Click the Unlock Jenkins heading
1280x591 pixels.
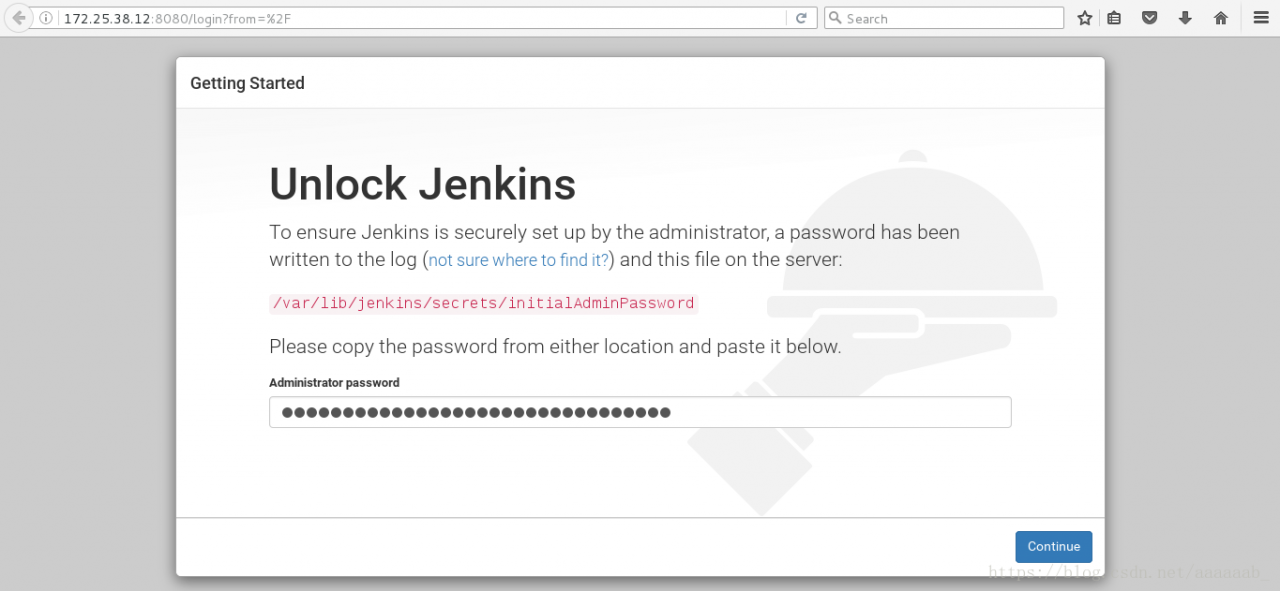click(422, 184)
